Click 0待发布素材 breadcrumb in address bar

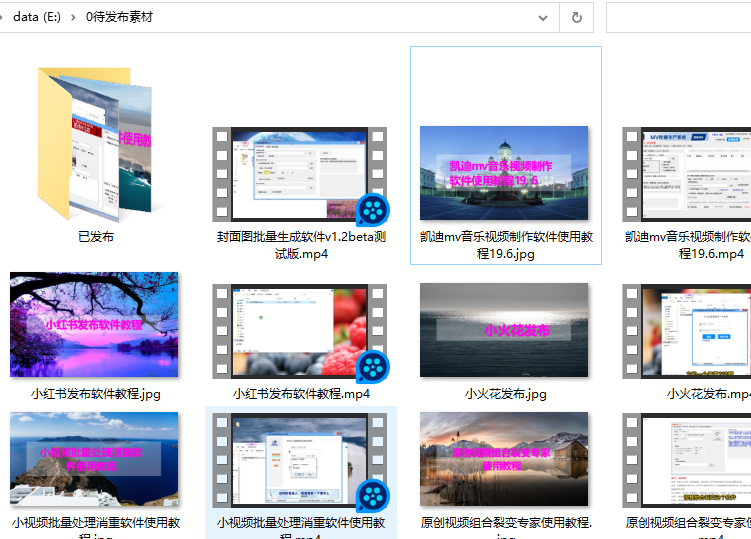click(119, 17)
